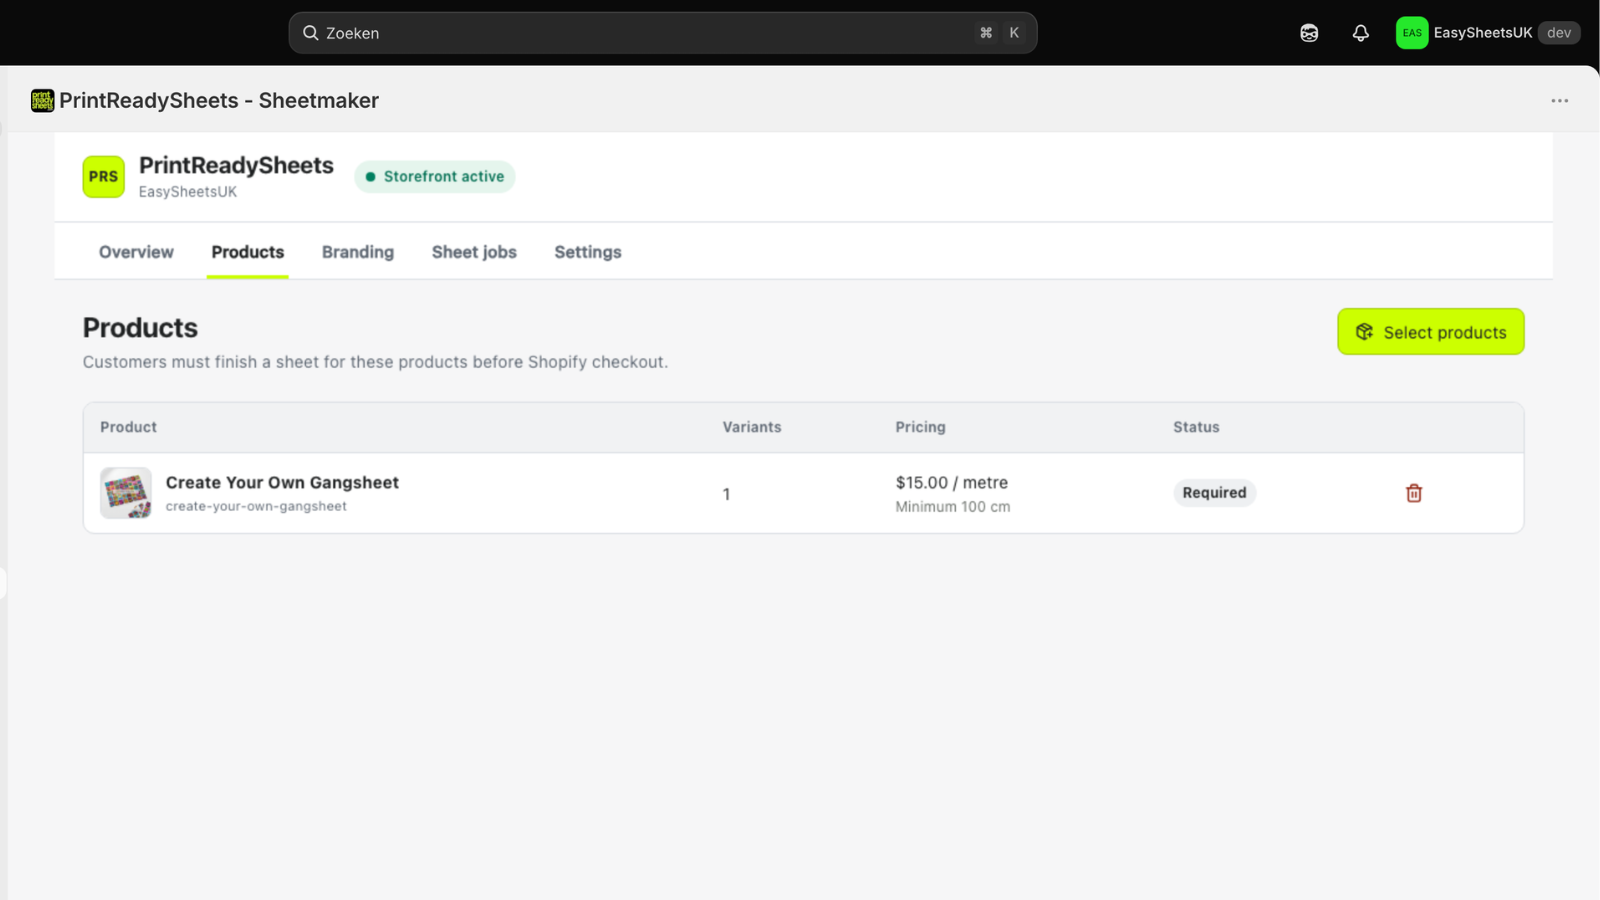Viewport: 1600px width, 900px height.
Task: Click the create-your-own-gangsheet slug text
Action: pos(256,507)
